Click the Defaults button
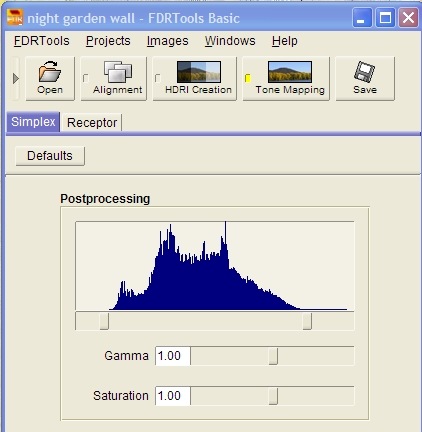 (50, 156)
